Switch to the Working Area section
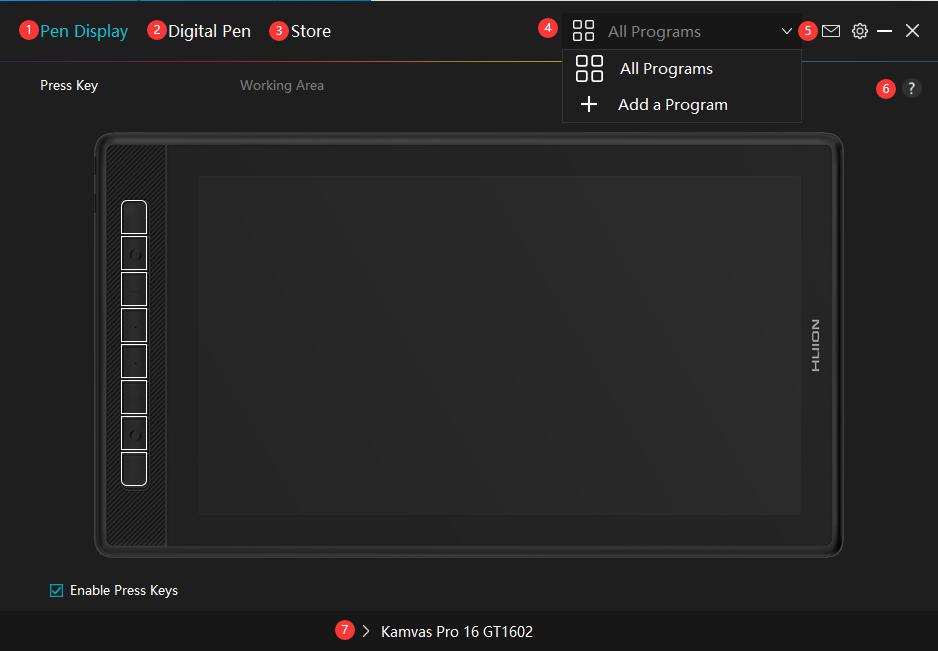This screenshot has height=651, width=938. 282,85
